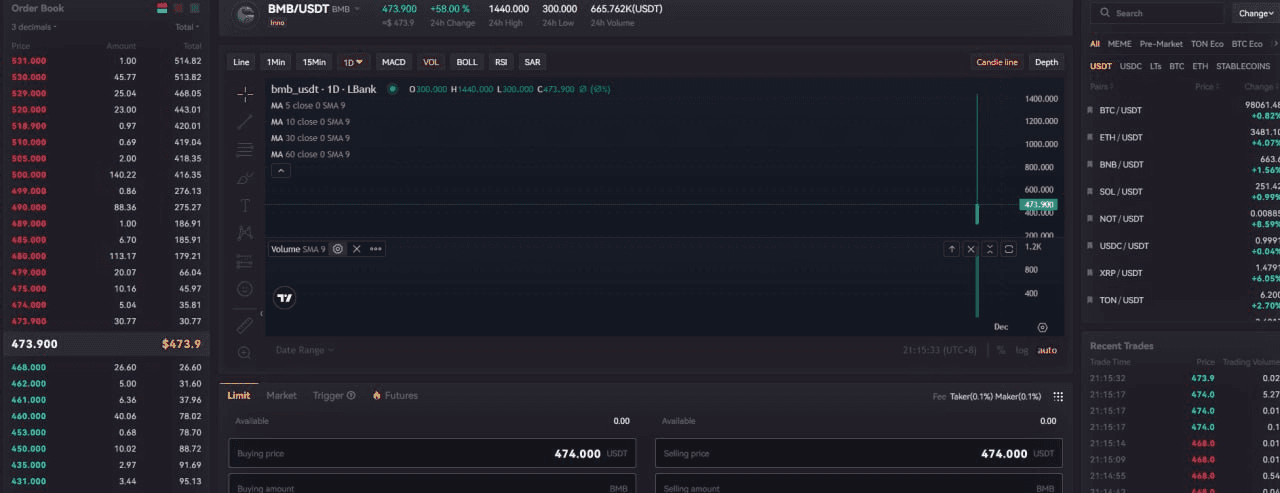Image resolution: width=1280 pixels, height=493 pixels.
Task: Switch to the Trigger order tab
Action: click(334, 396)
